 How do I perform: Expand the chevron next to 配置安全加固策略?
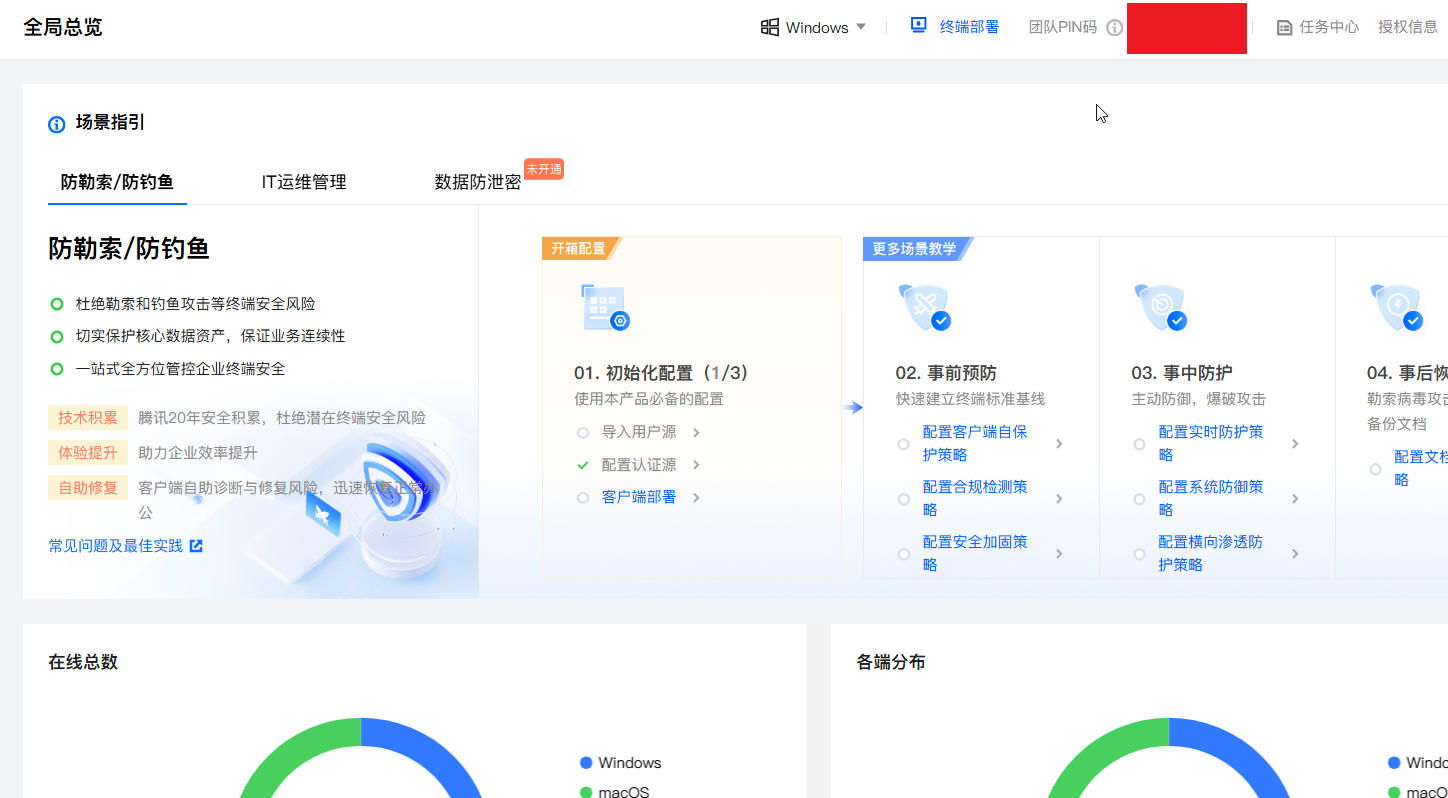click(1059, 554)
